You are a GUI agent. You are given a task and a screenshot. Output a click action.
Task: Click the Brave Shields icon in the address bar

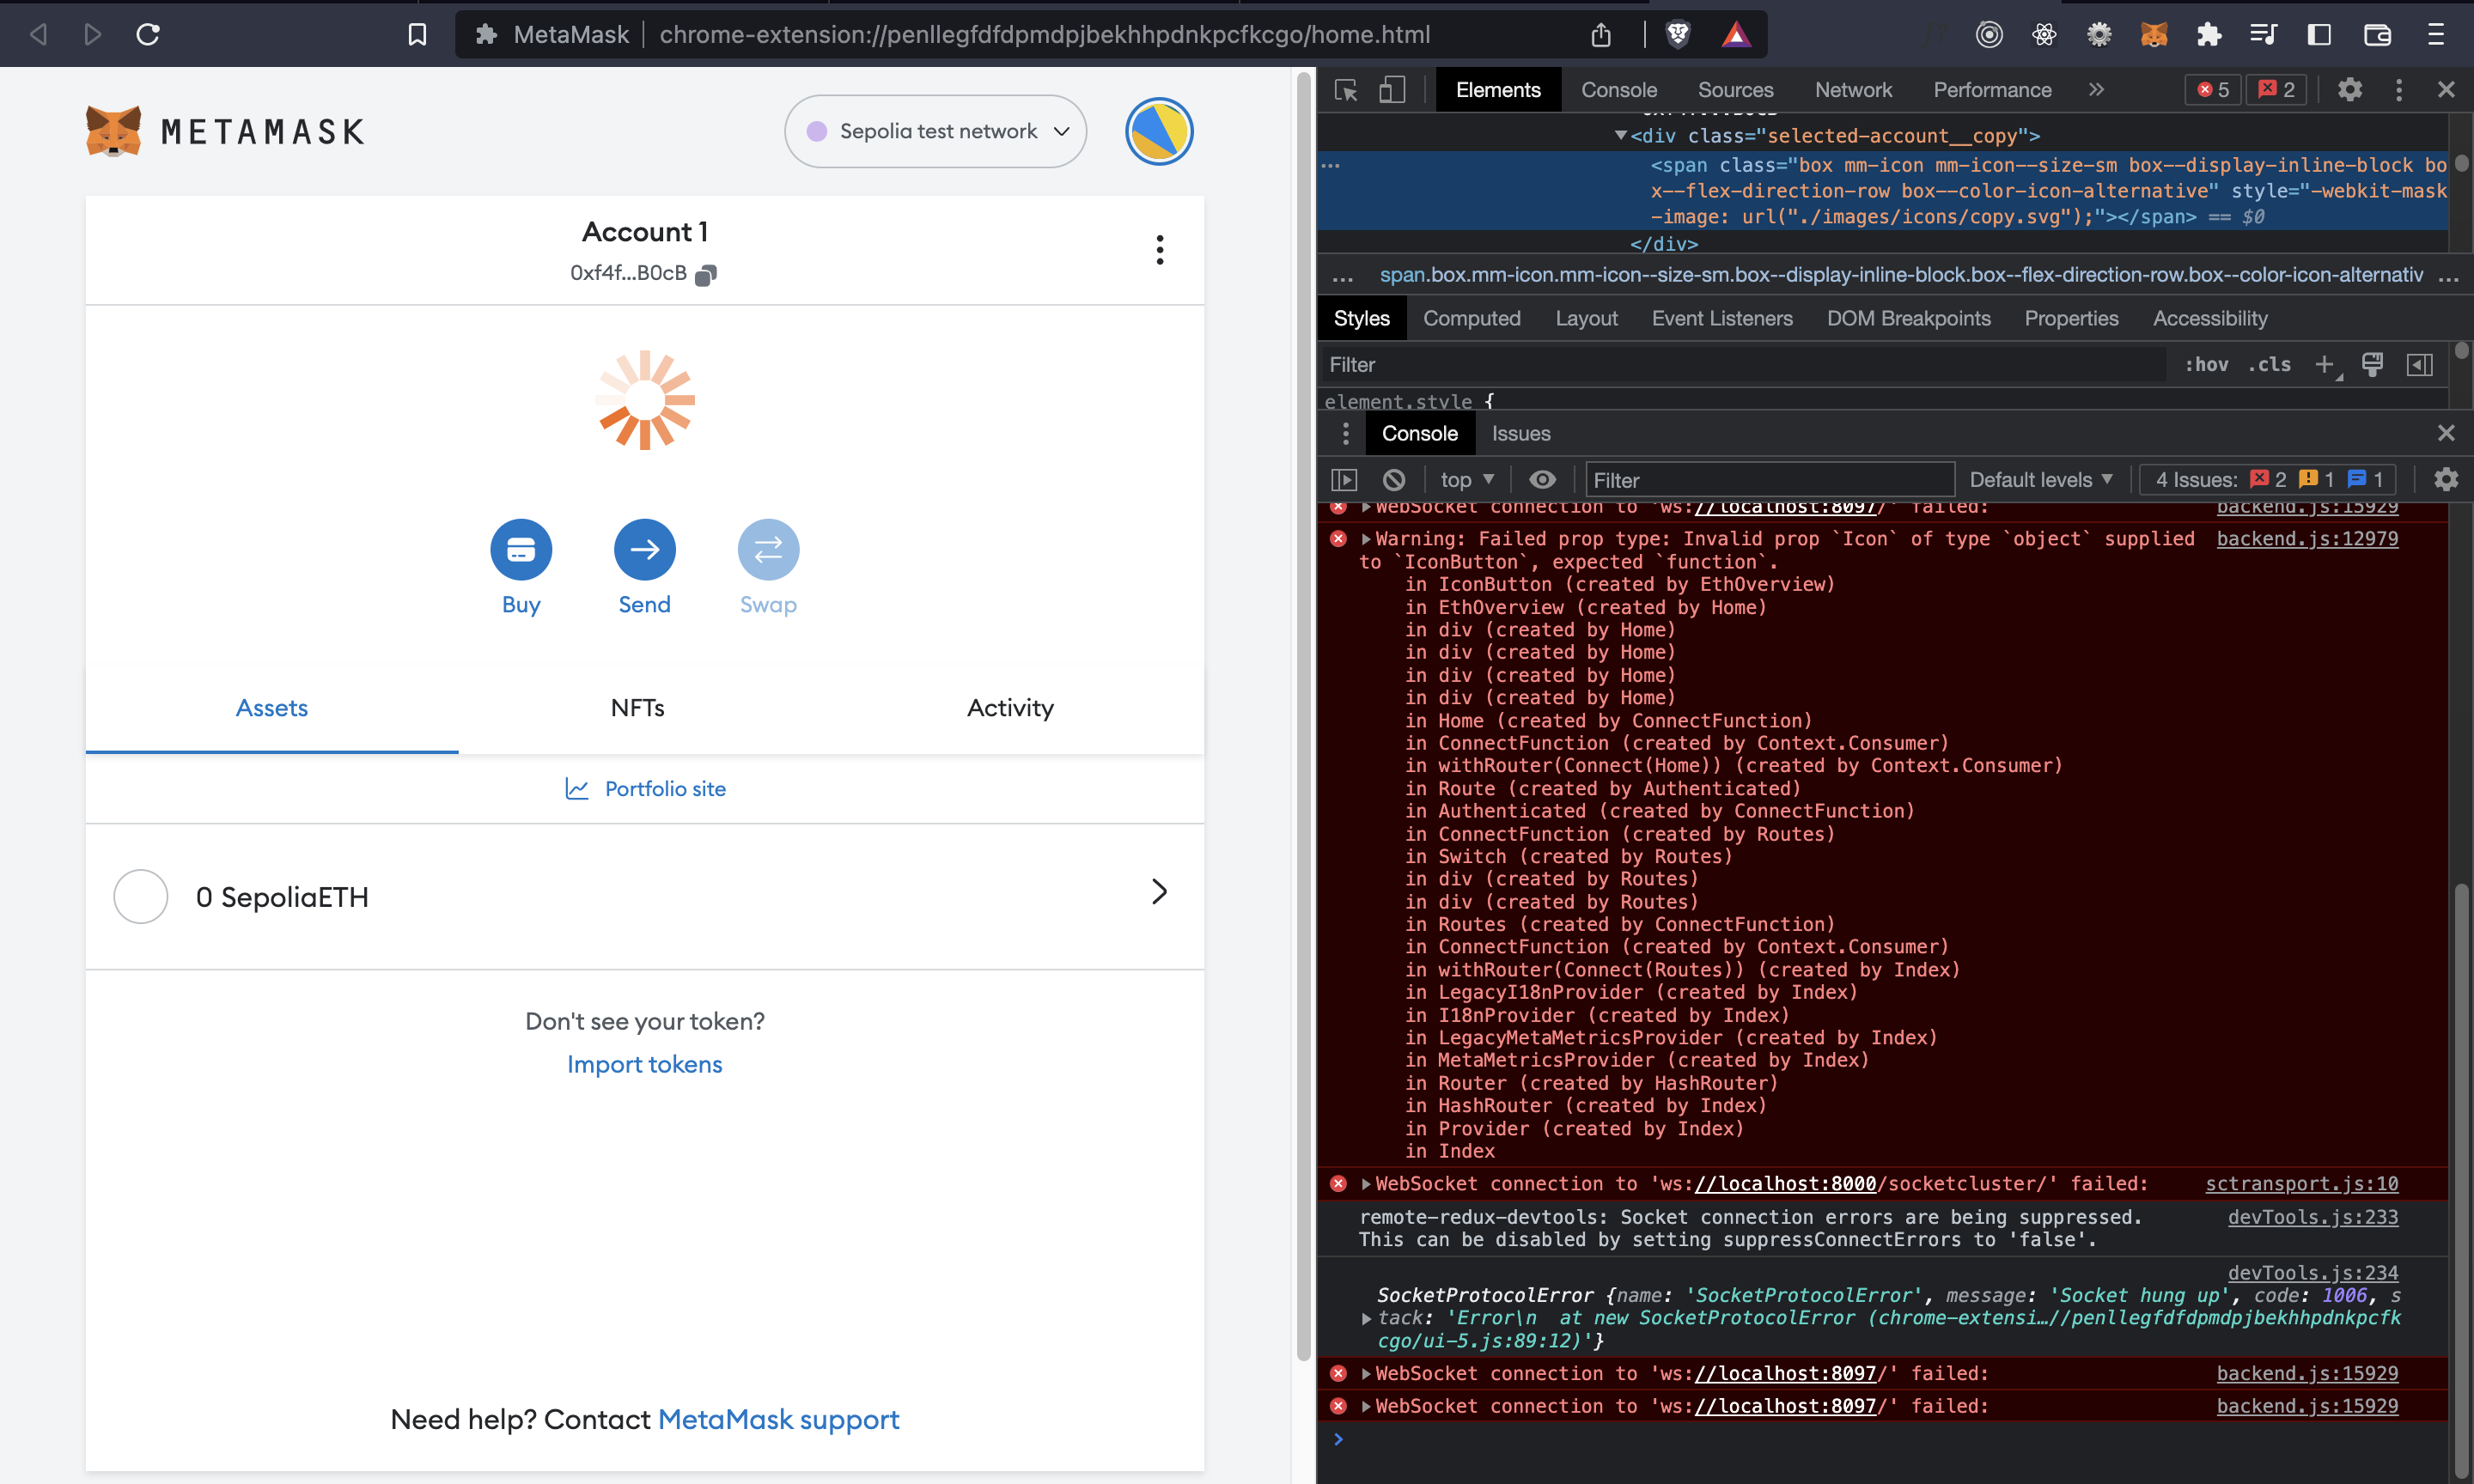[x=1677, y=33]
